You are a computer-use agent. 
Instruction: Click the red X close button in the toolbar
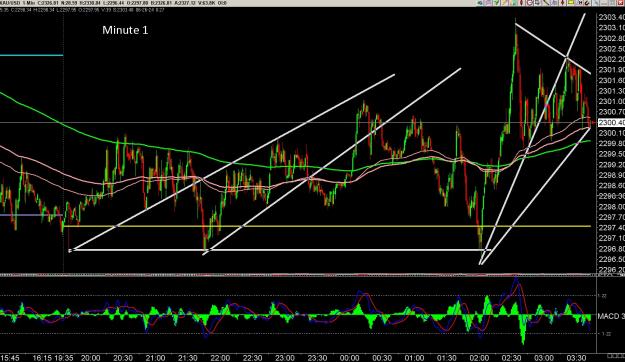[x=620, y=3]
